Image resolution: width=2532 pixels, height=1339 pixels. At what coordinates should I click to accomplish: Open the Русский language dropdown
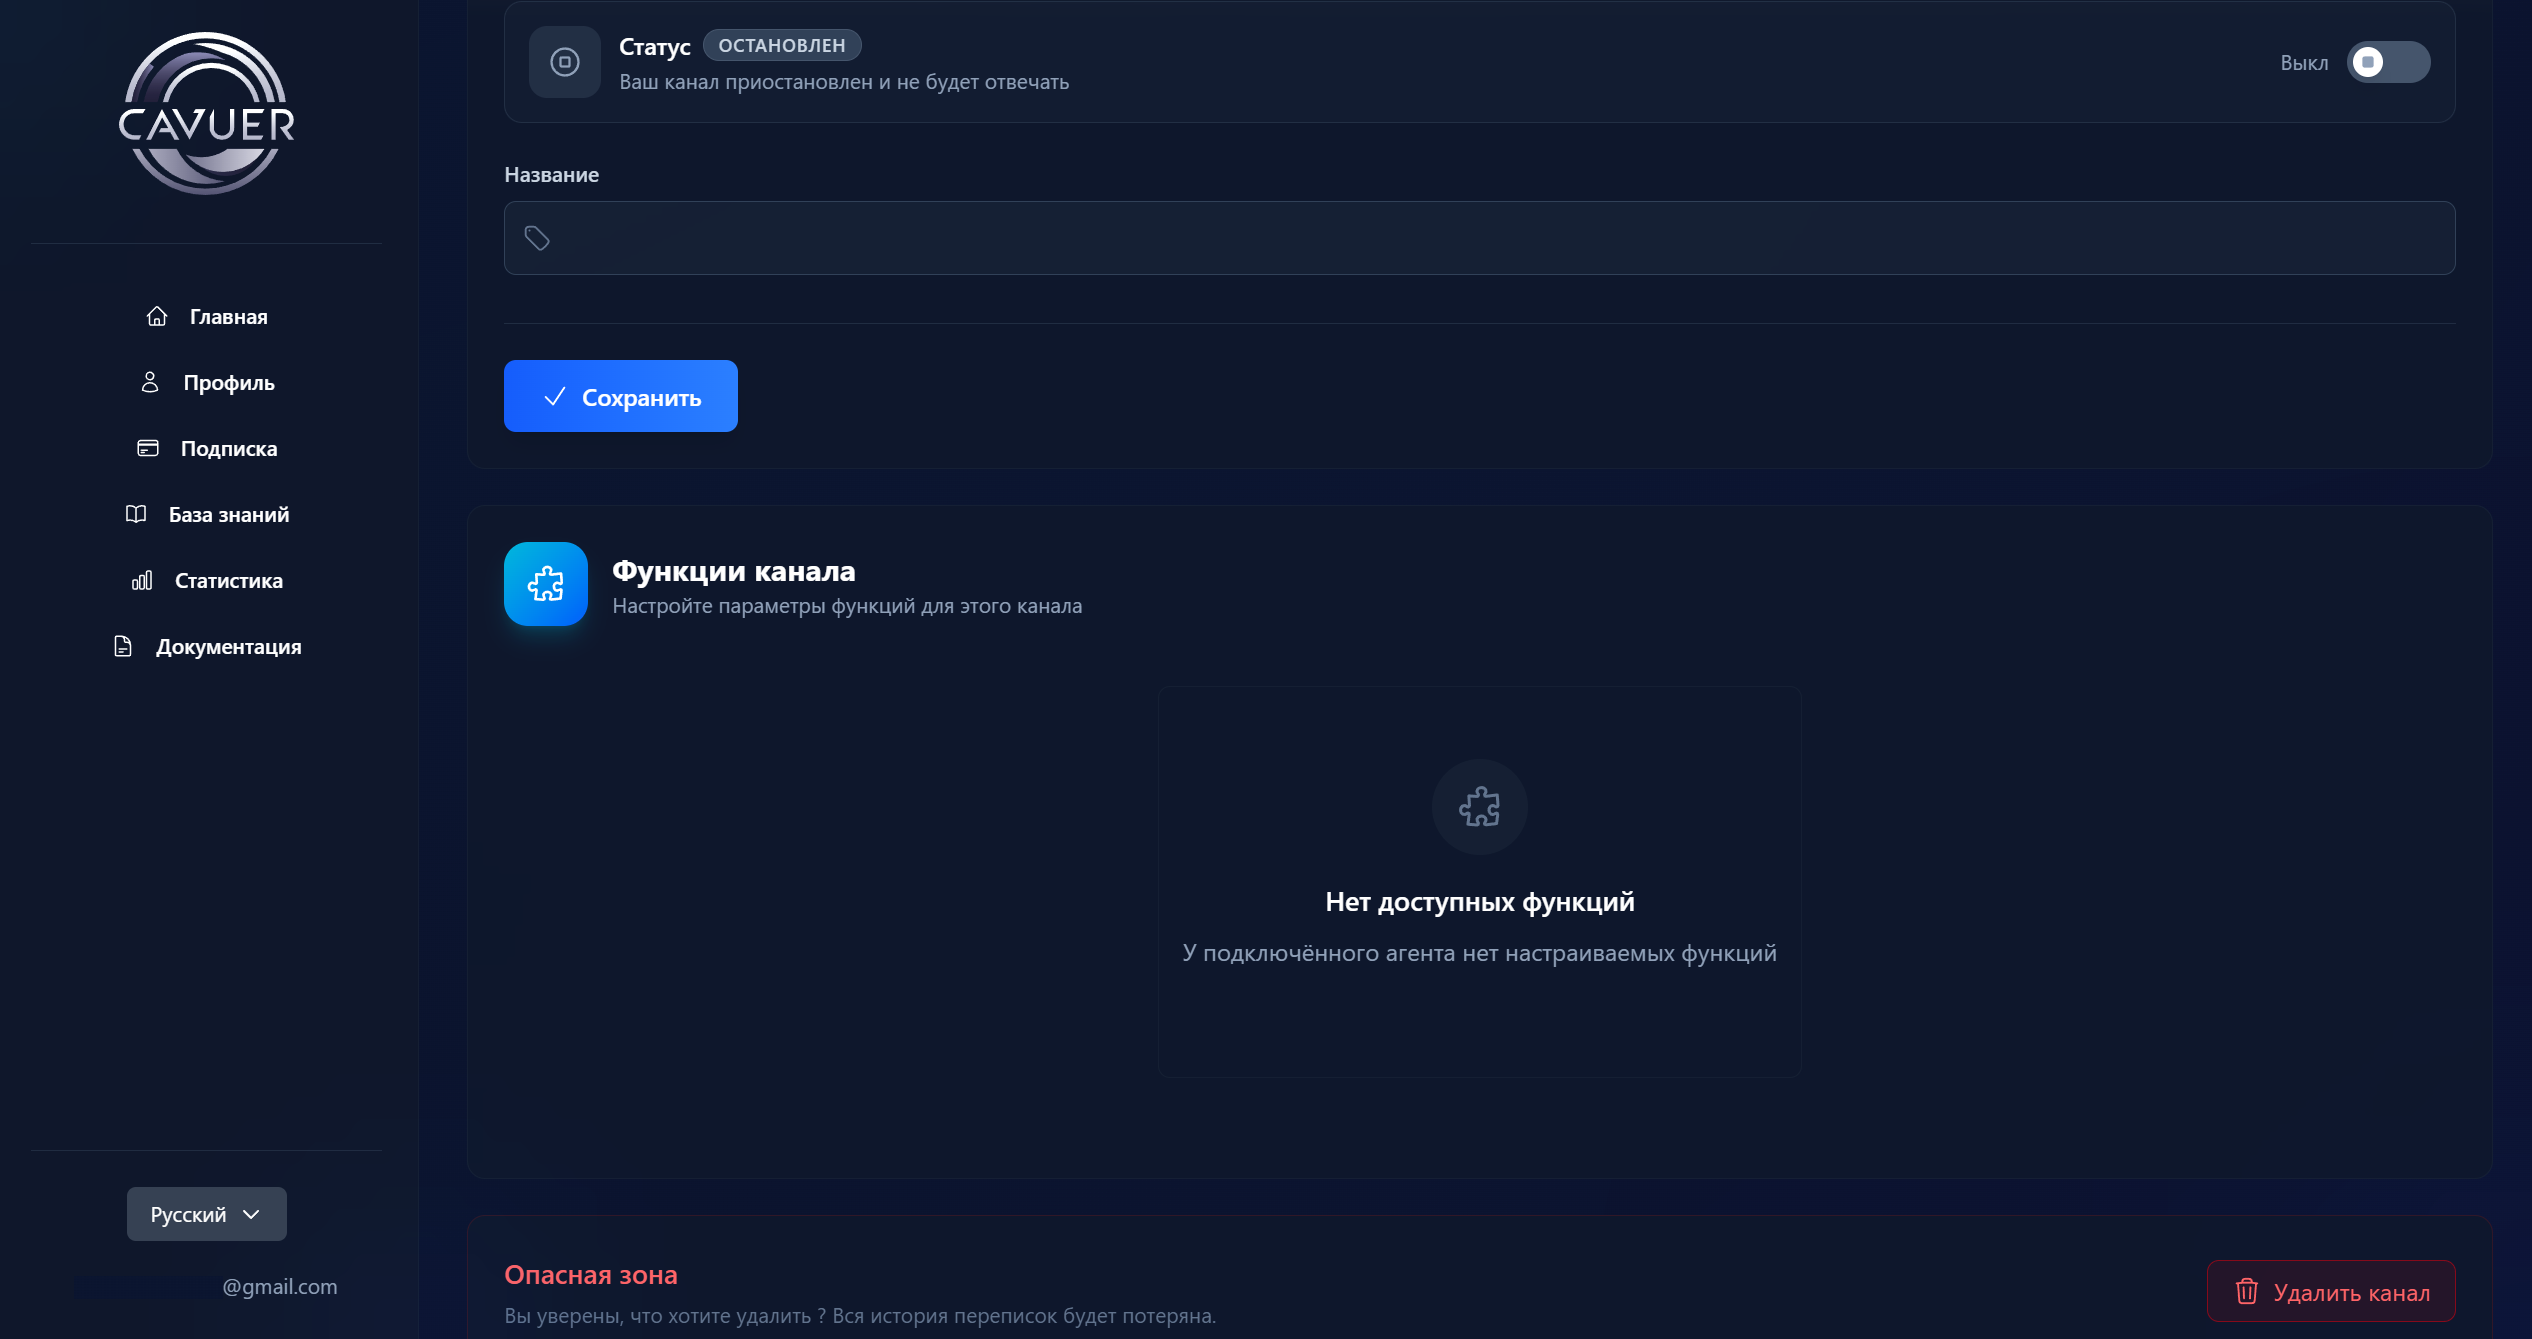point(207,1214)
